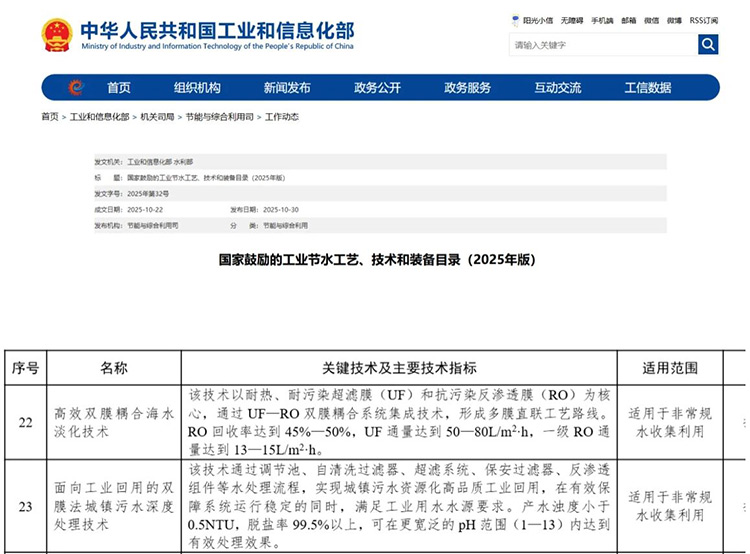Click the keyword search input field

pos(602,45)
